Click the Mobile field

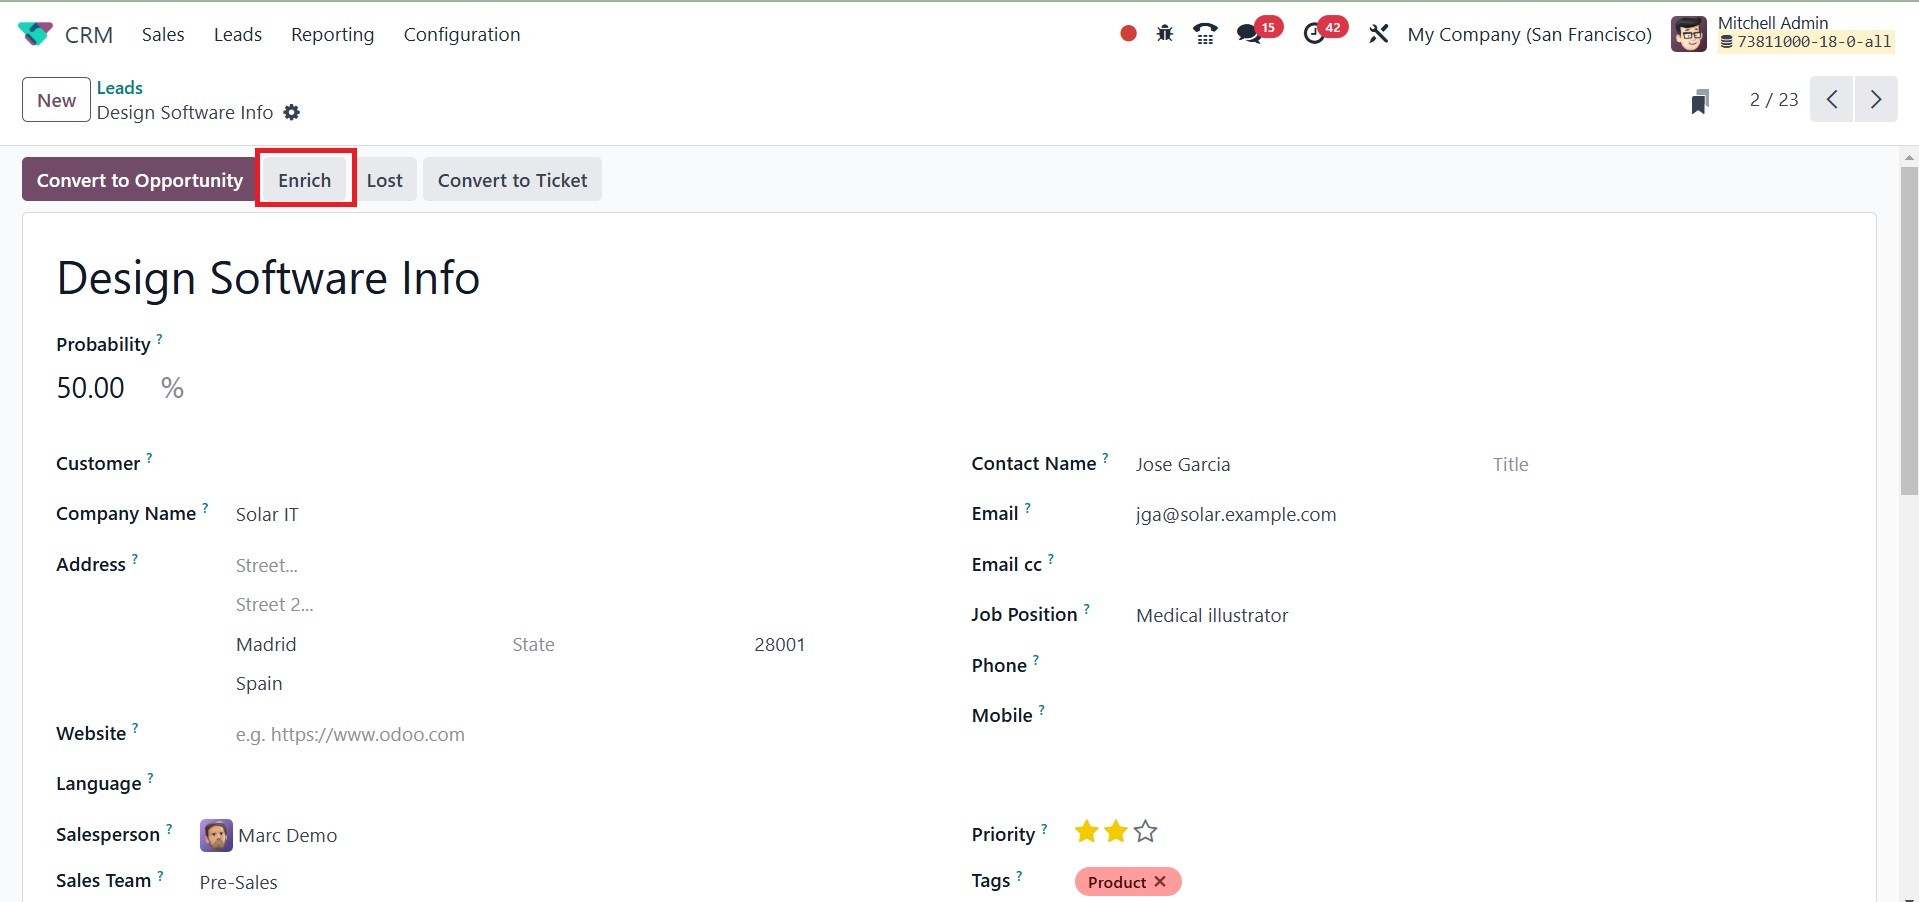pyautogui.click(x=1488, y=716)
